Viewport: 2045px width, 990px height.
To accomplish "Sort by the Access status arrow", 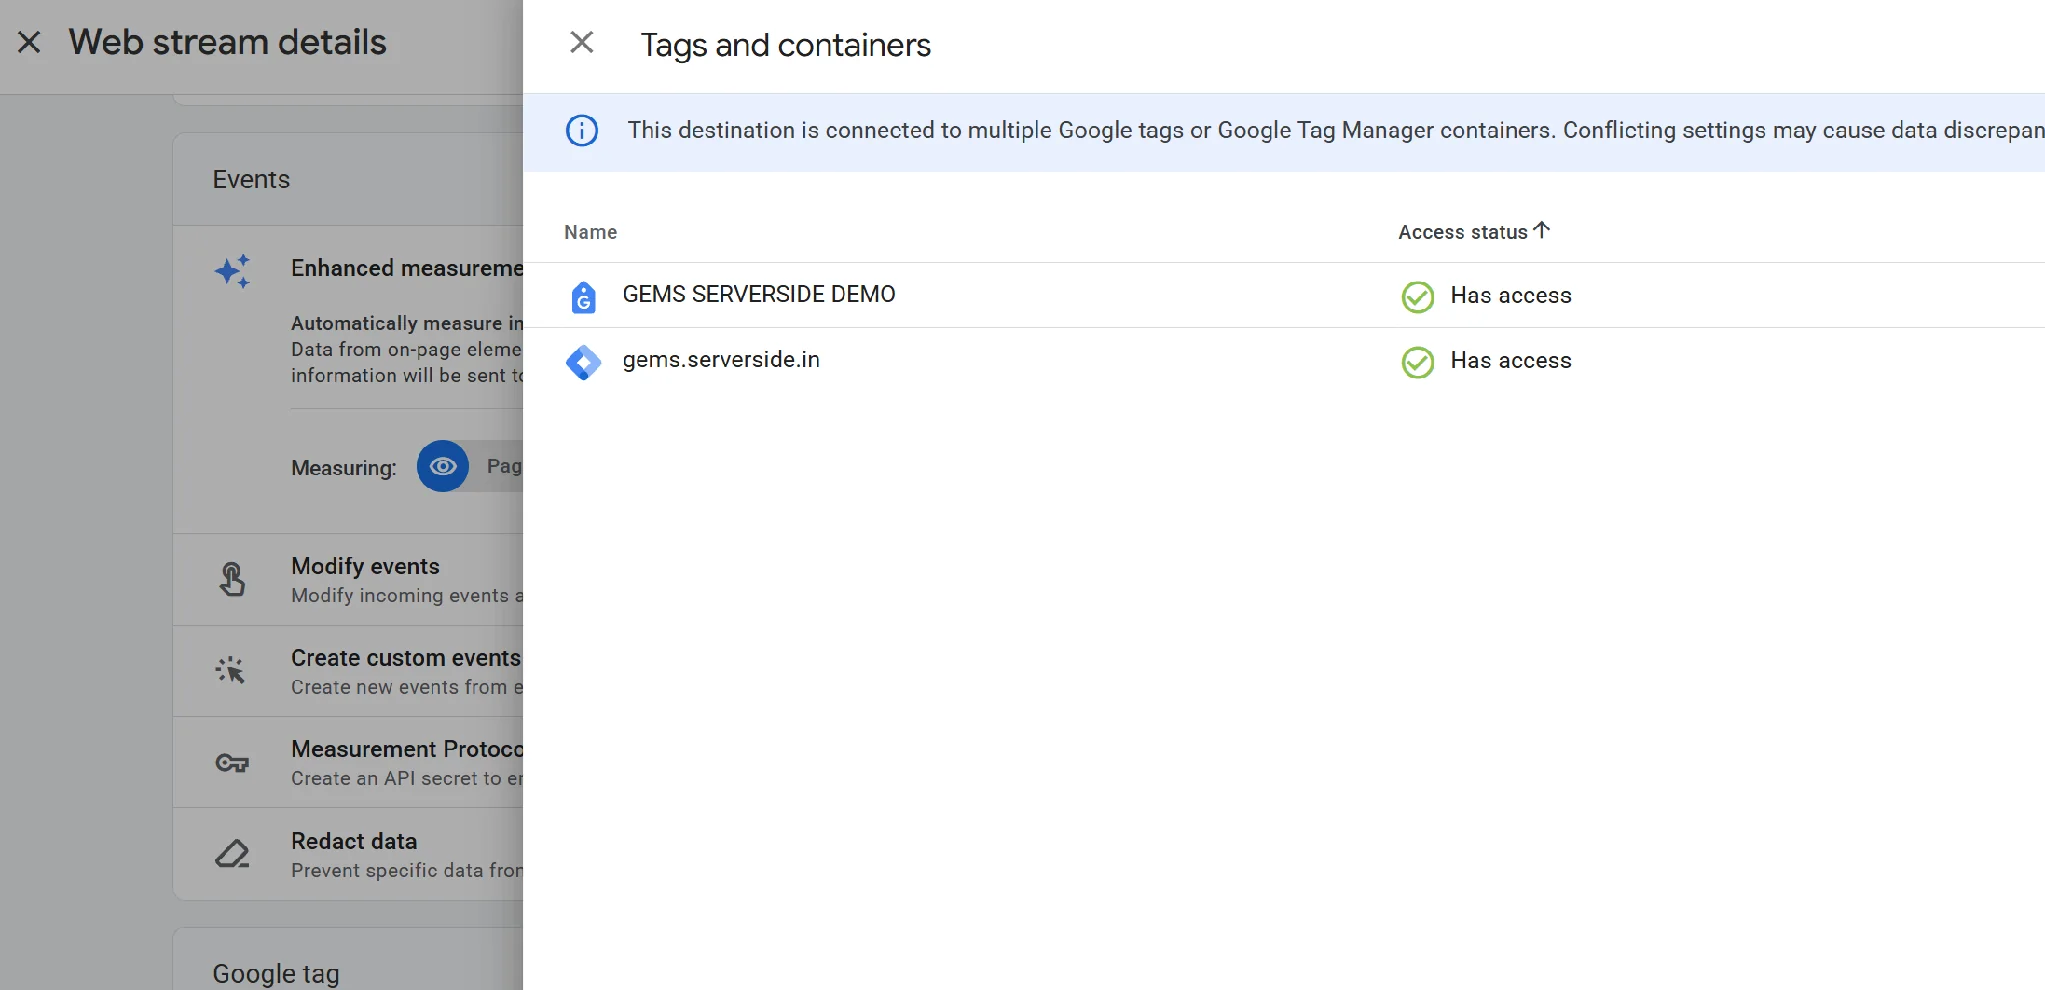I will point(1542,230).
